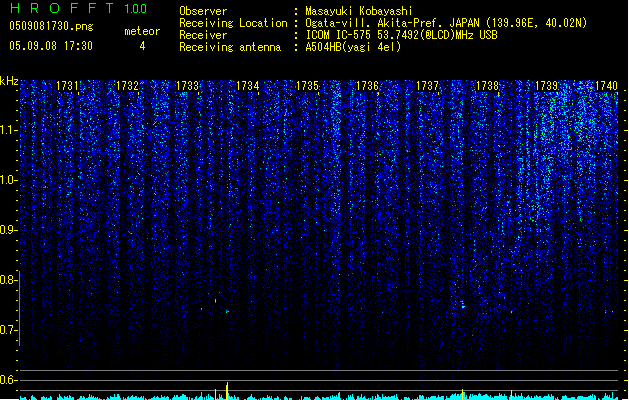
Task: Click the tall yellow spike below 1733
Action: 227,391
